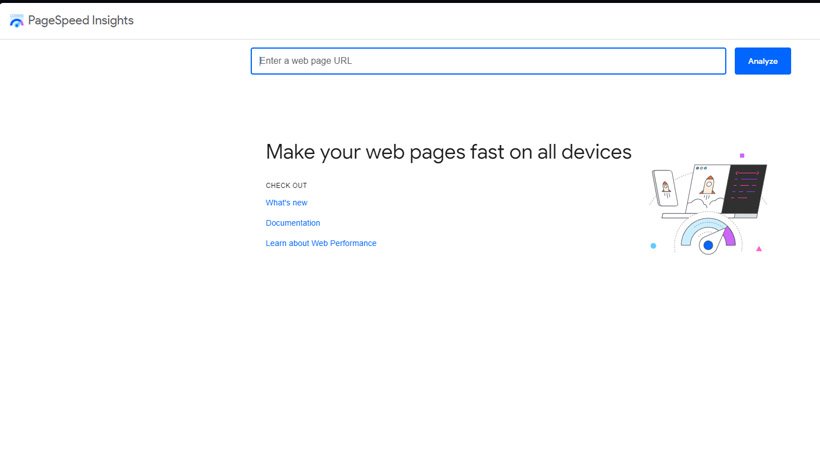Viewport: 820px width, 457px height.
Task: Click the PageSpeed Insights logo icon
Action: tap(17, 21)
